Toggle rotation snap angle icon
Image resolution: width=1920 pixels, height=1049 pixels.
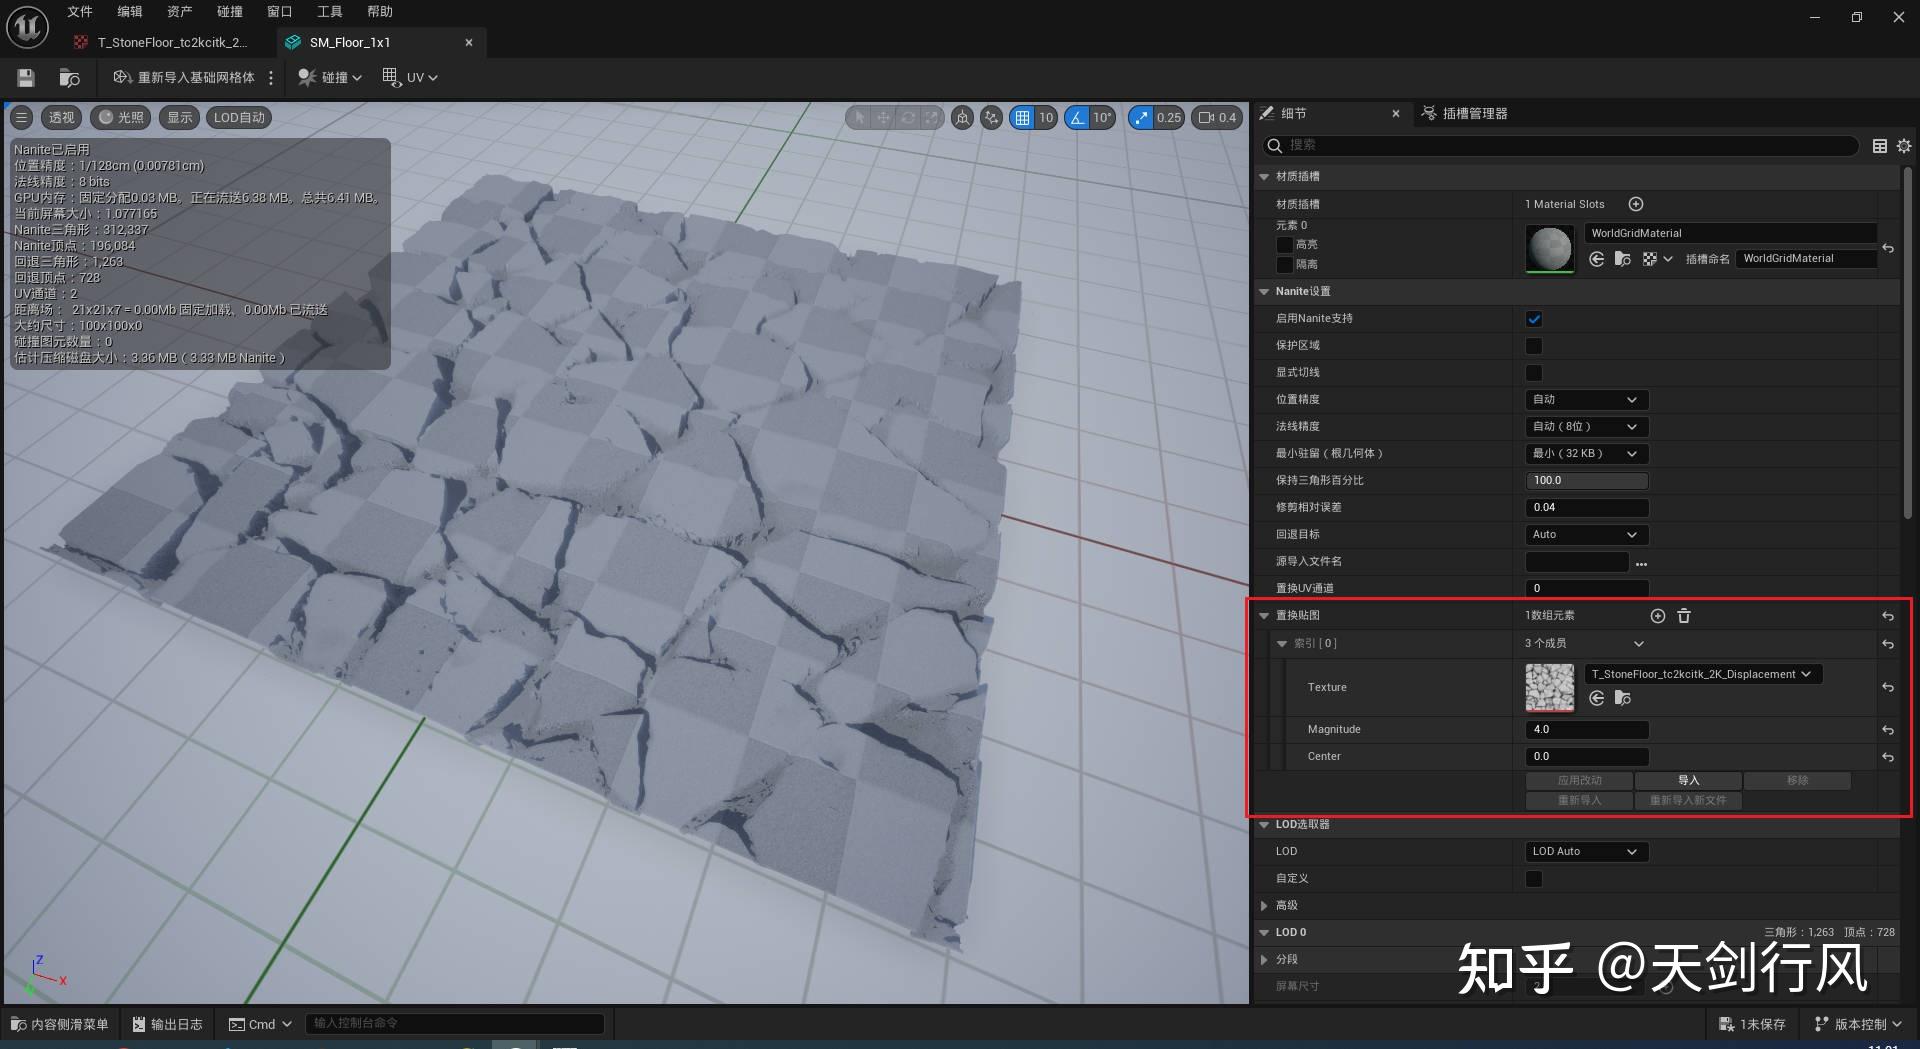pyautogui.click(x=1077, y=118)
